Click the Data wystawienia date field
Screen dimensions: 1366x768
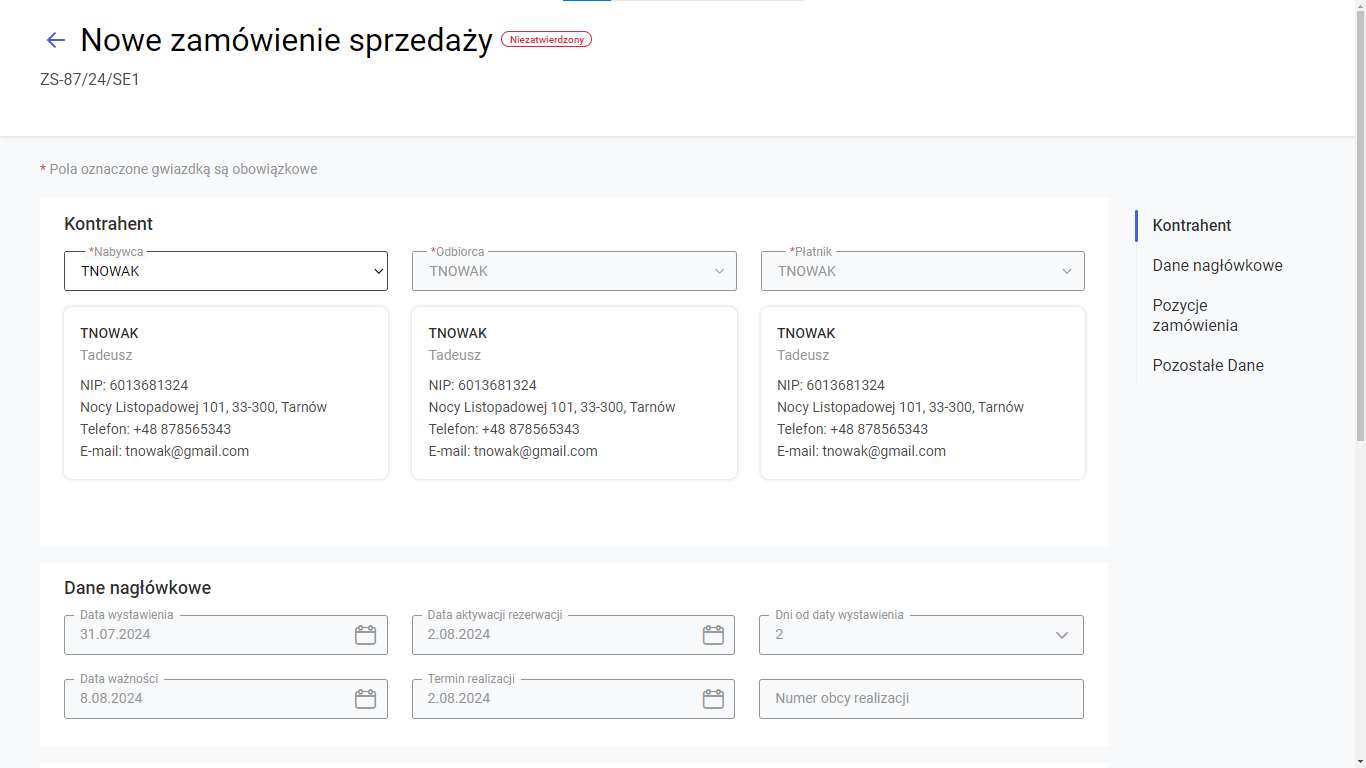pyautogui.click(x=226, y=635)
